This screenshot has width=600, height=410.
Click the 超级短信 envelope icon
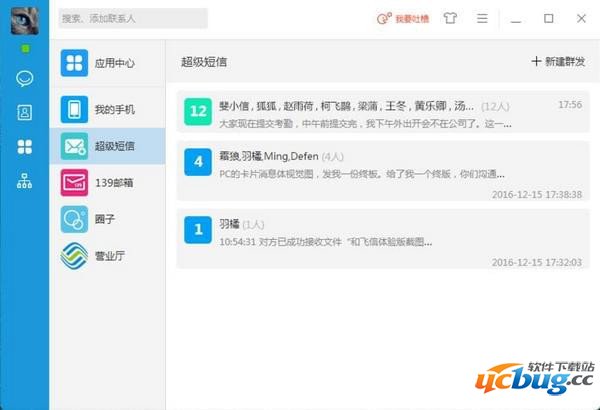(x=74, y=146)
